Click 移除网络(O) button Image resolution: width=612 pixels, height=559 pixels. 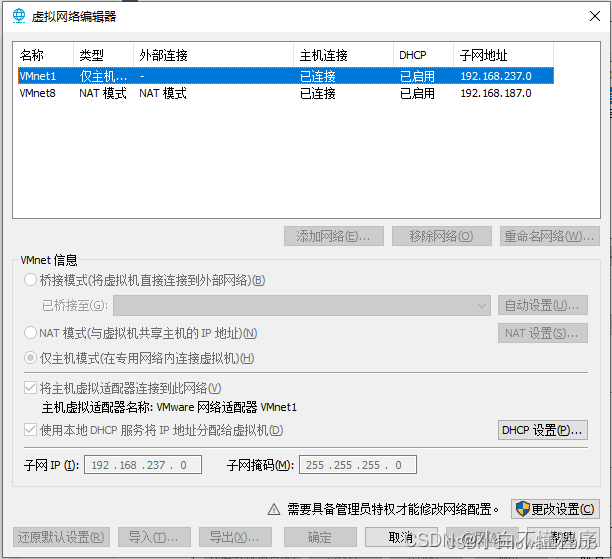441,236
